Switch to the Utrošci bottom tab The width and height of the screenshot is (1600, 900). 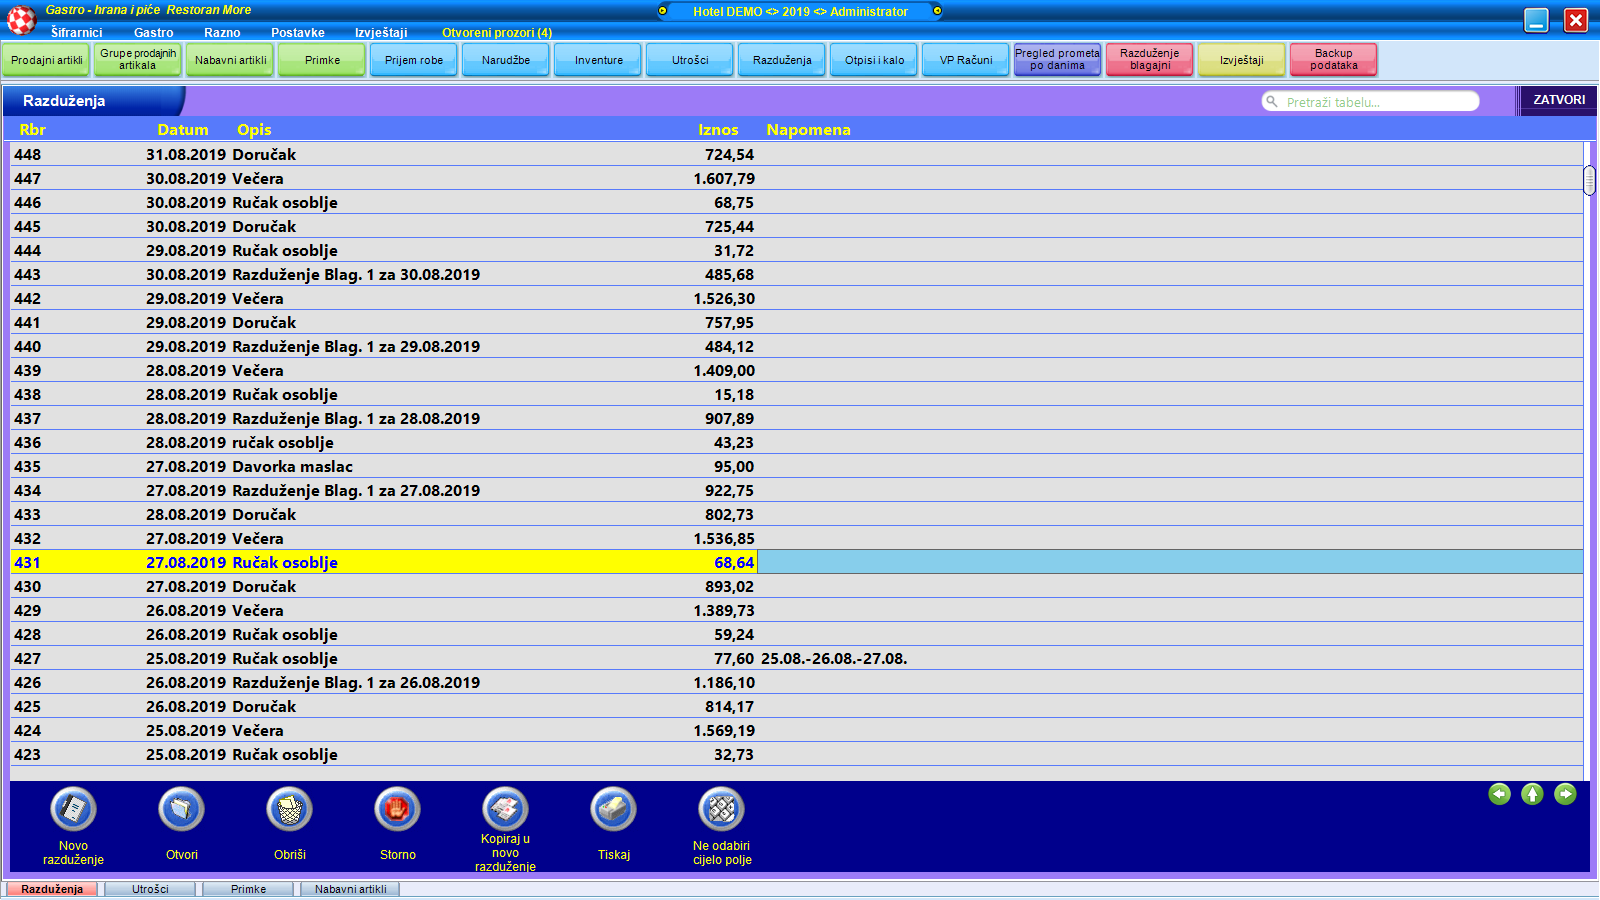(151, 889)
